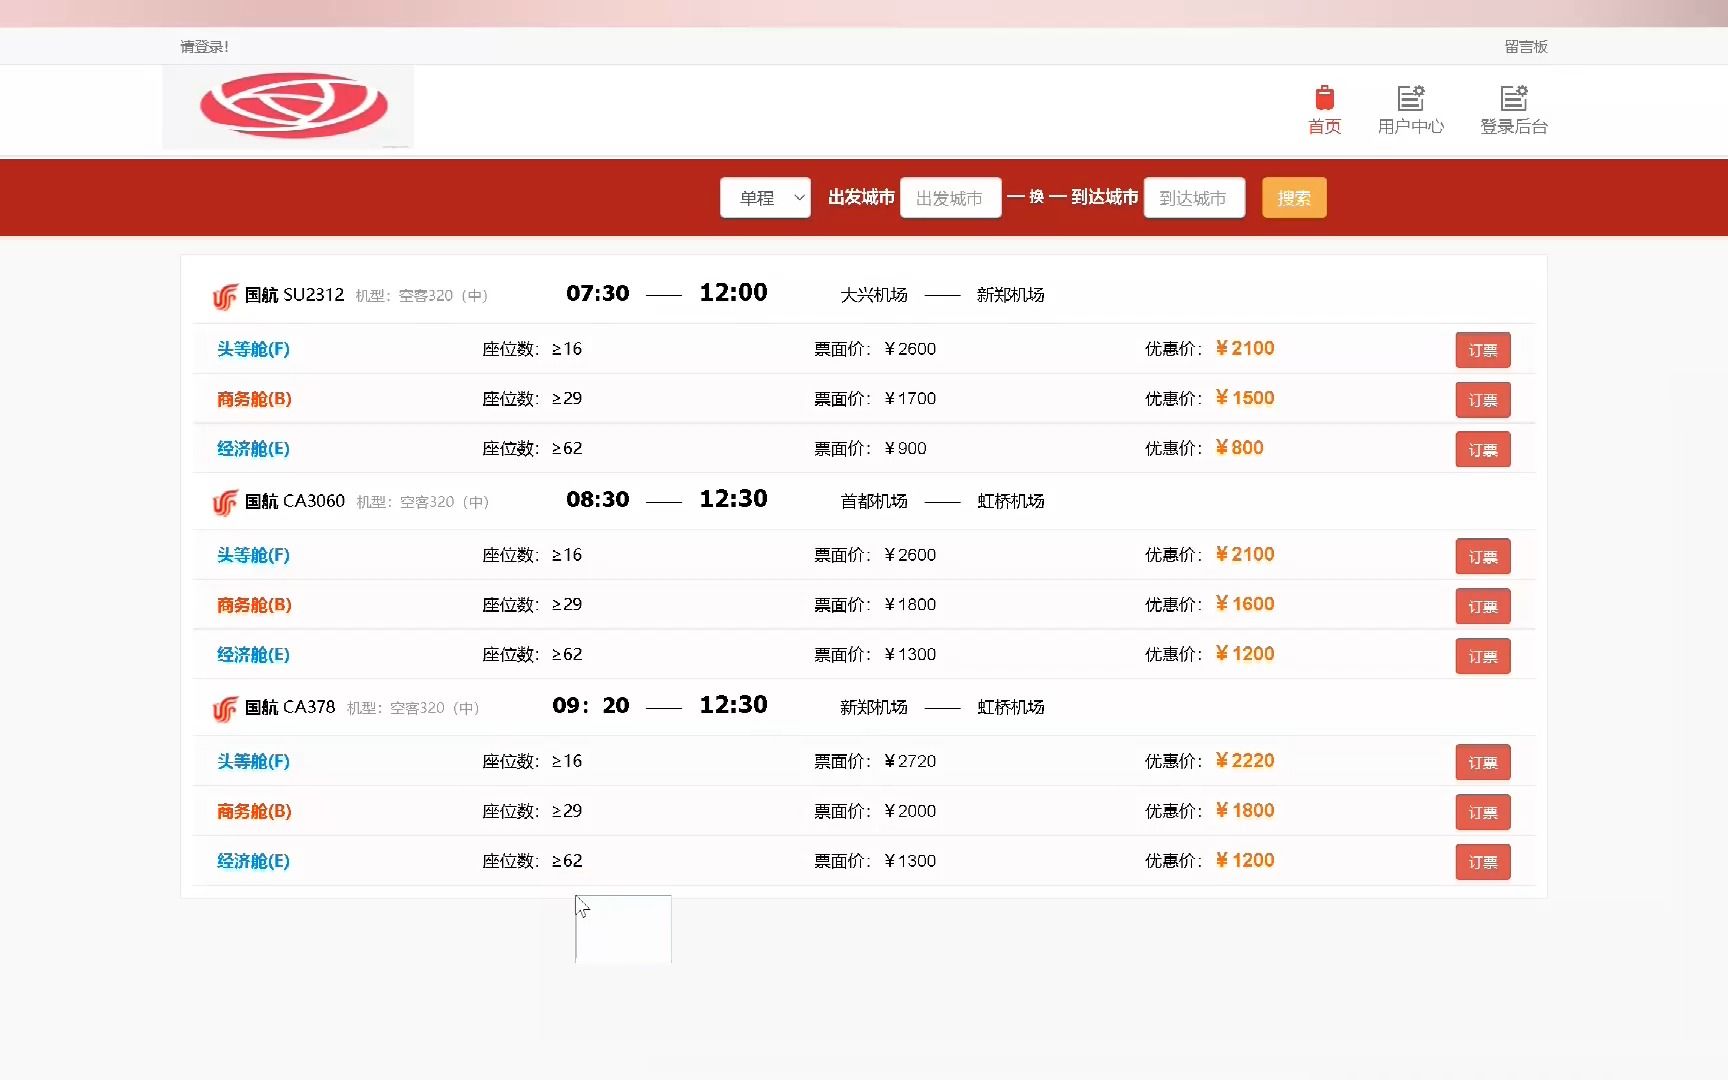This screenshot has width=1728, height=1080.
Task: Book CA378 first class ¥2220 ticket
Action: point(1483,762)
